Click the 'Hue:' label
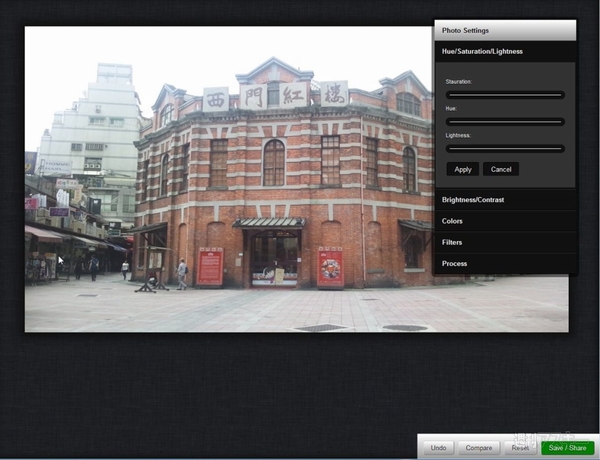Viewport: 600px width, 460px height. (451, 109)
